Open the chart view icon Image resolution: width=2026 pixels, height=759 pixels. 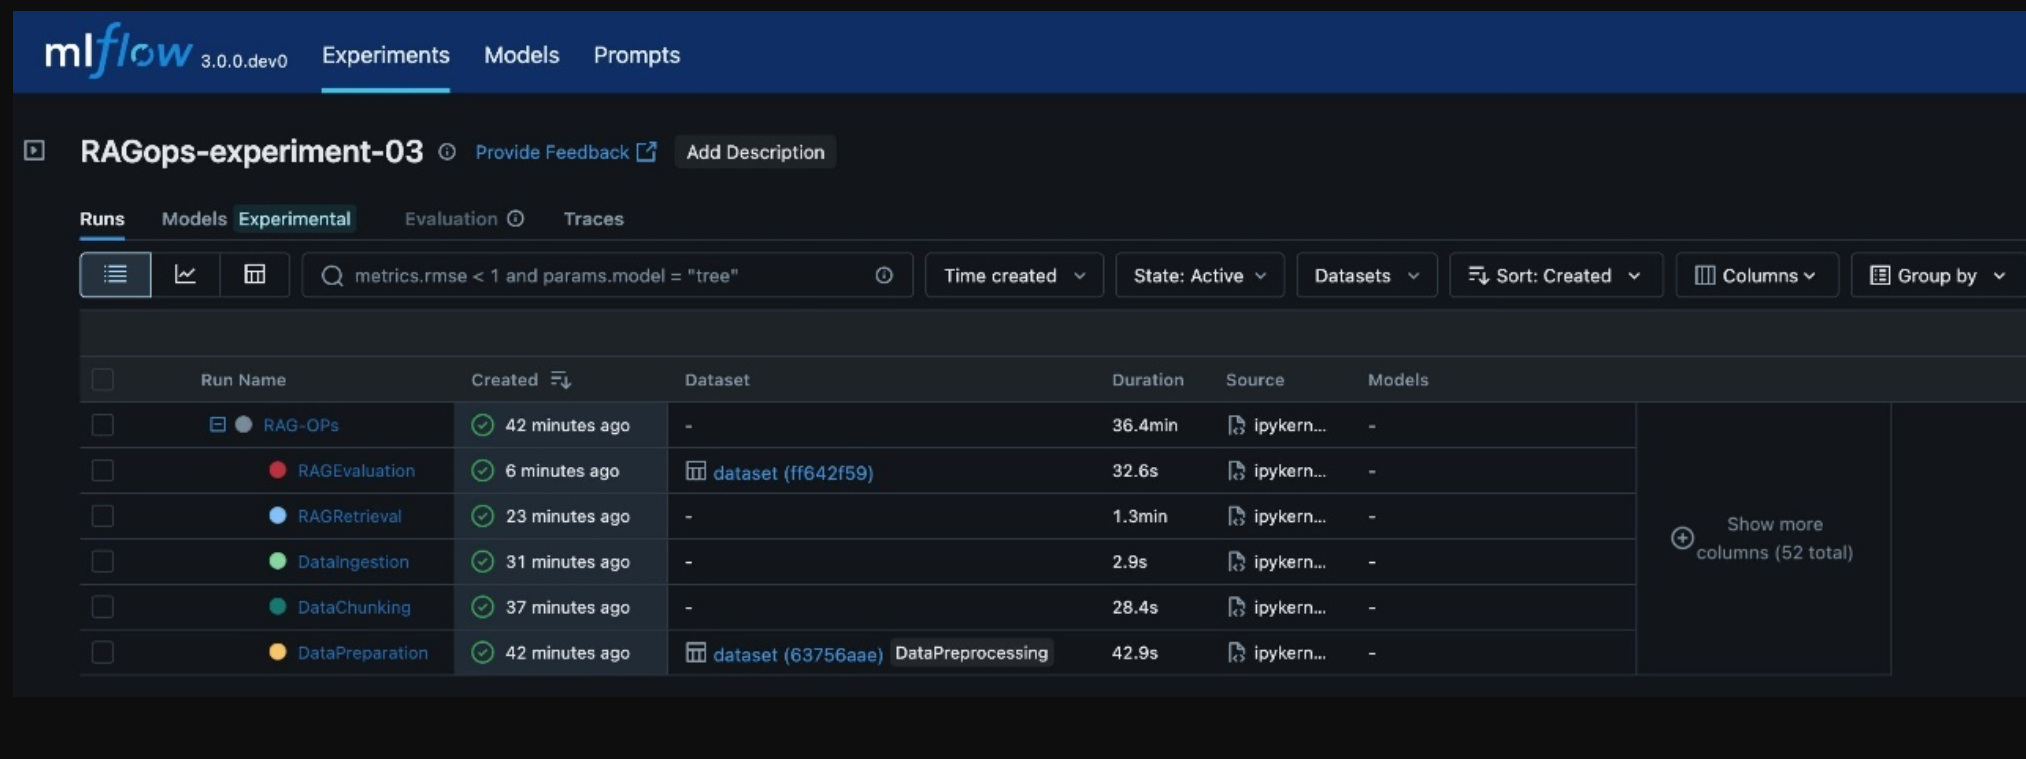(185, 275)
